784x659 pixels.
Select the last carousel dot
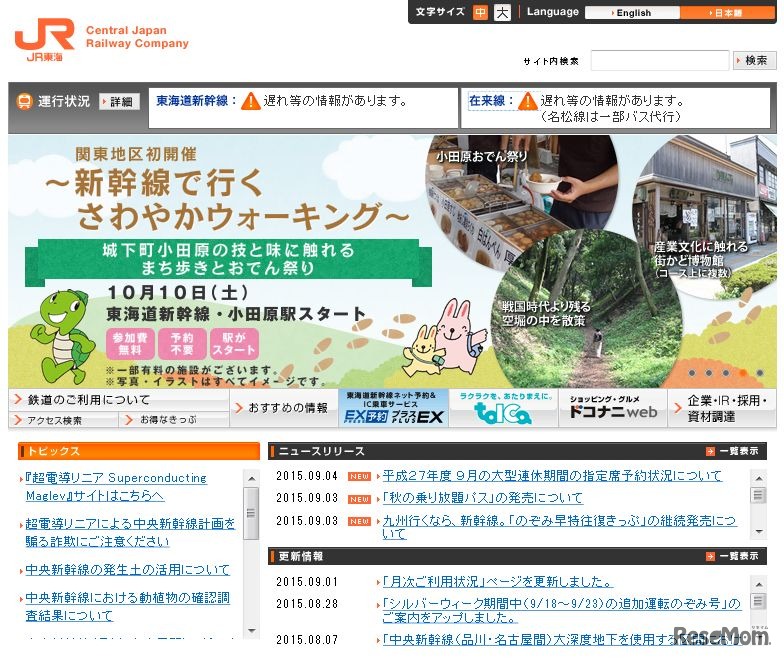pos(760,373)
